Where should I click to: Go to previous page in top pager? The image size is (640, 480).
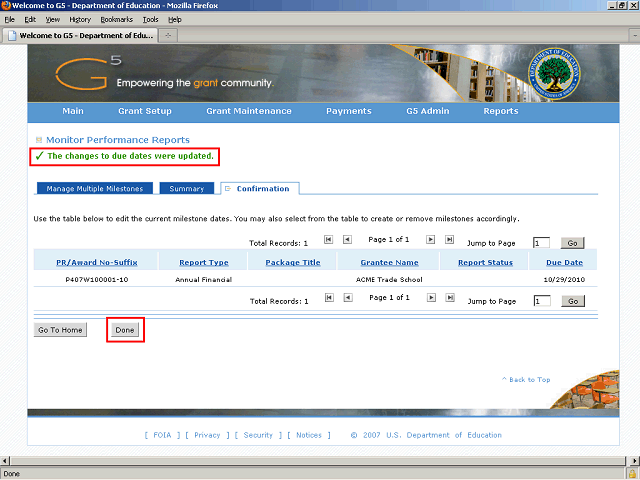(347, 240)
